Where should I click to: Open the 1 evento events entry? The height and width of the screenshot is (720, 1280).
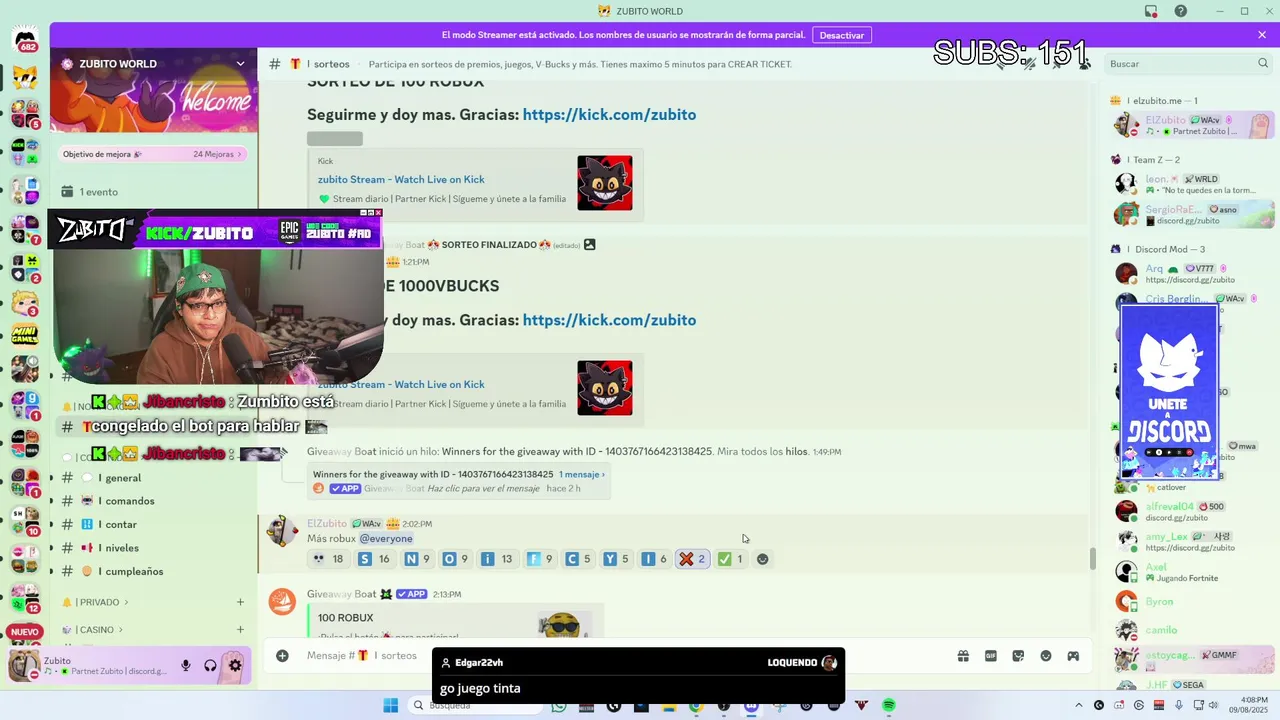coord(152,192)
